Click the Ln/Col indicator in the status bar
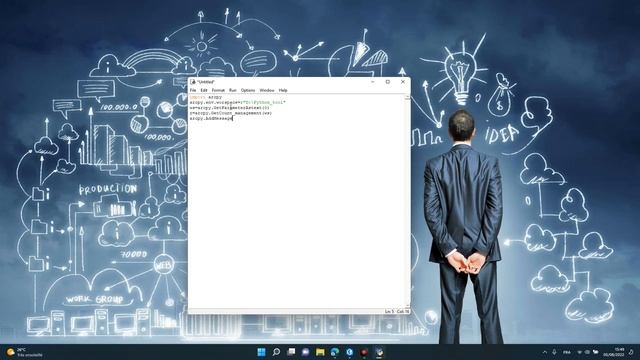The height and width of the screenshot is (360, 640). [x=397, y=311]
